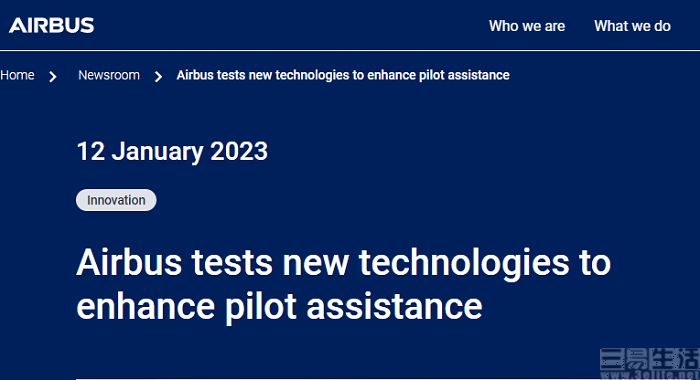The image size is (700, 380).
Task: Click the word "assistance" in large headline
Action: click(395, 307)
